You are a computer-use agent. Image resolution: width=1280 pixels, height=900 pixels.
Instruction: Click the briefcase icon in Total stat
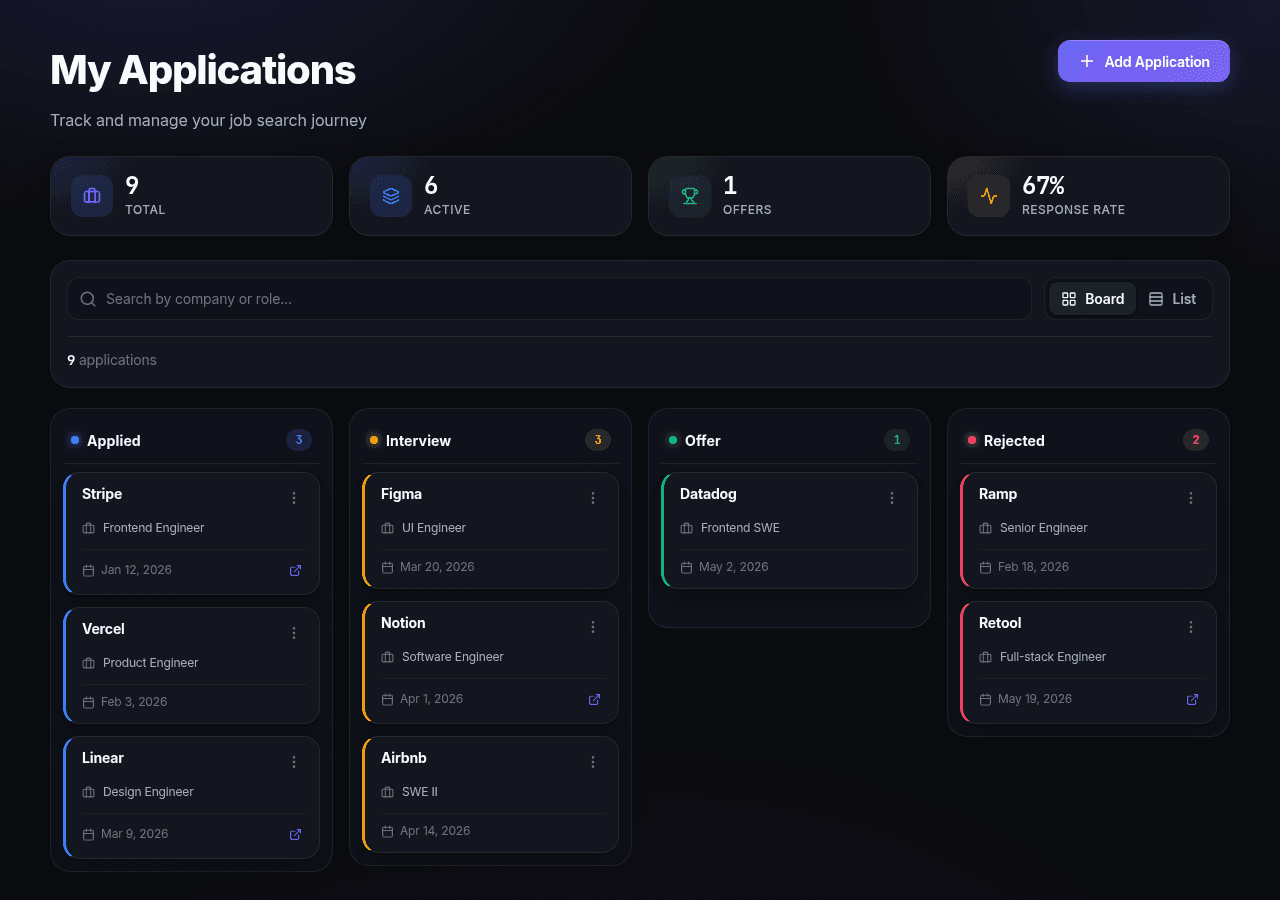pyautogui.click(x=92, y=196)
